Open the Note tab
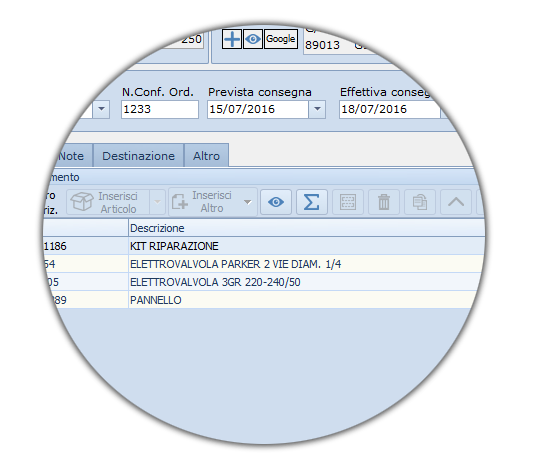Viewport: 541px width, 475px height. tap(71, 156)
